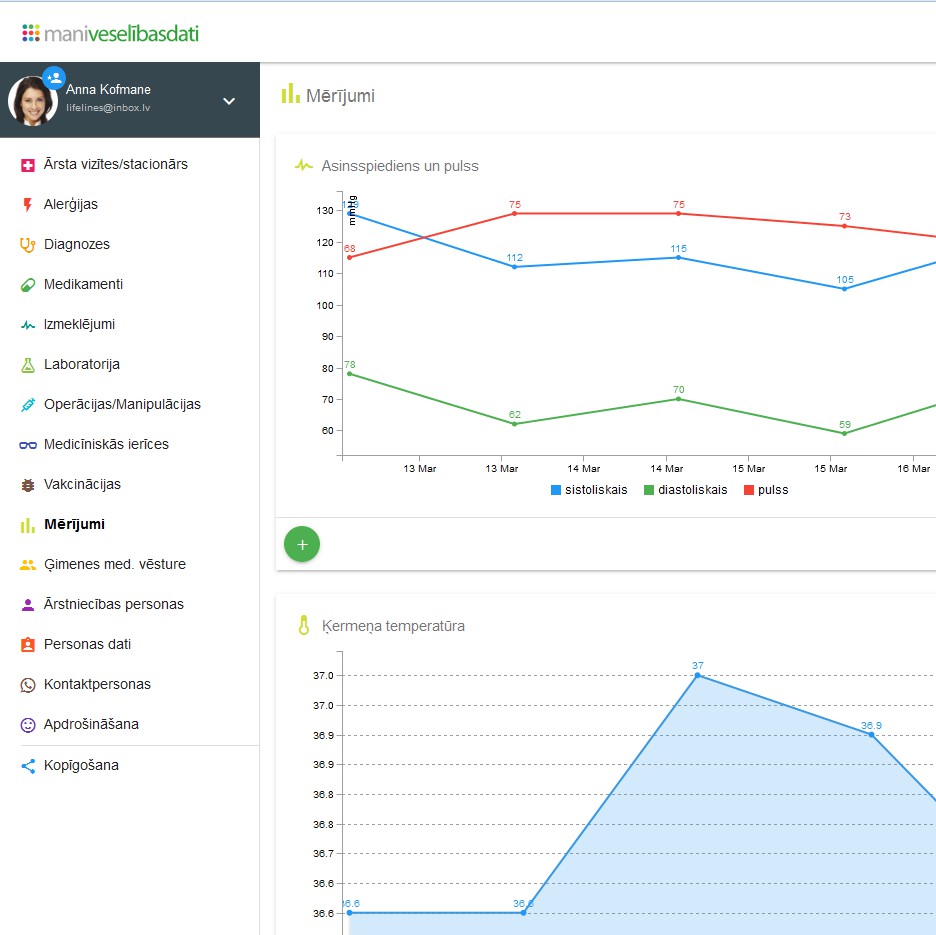This screenshot has width=936, height=935.
Task: Click the Operācijas/Manipulācijas syringe icon
Action: pos(28,405)
